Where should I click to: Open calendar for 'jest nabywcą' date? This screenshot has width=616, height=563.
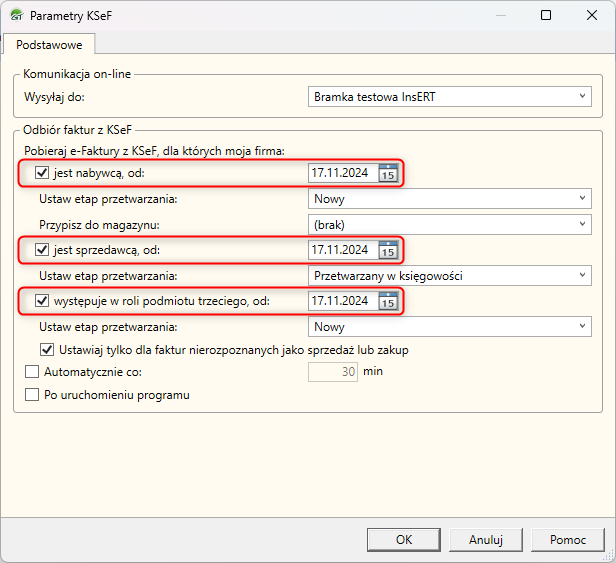click(x=389, y=173)
